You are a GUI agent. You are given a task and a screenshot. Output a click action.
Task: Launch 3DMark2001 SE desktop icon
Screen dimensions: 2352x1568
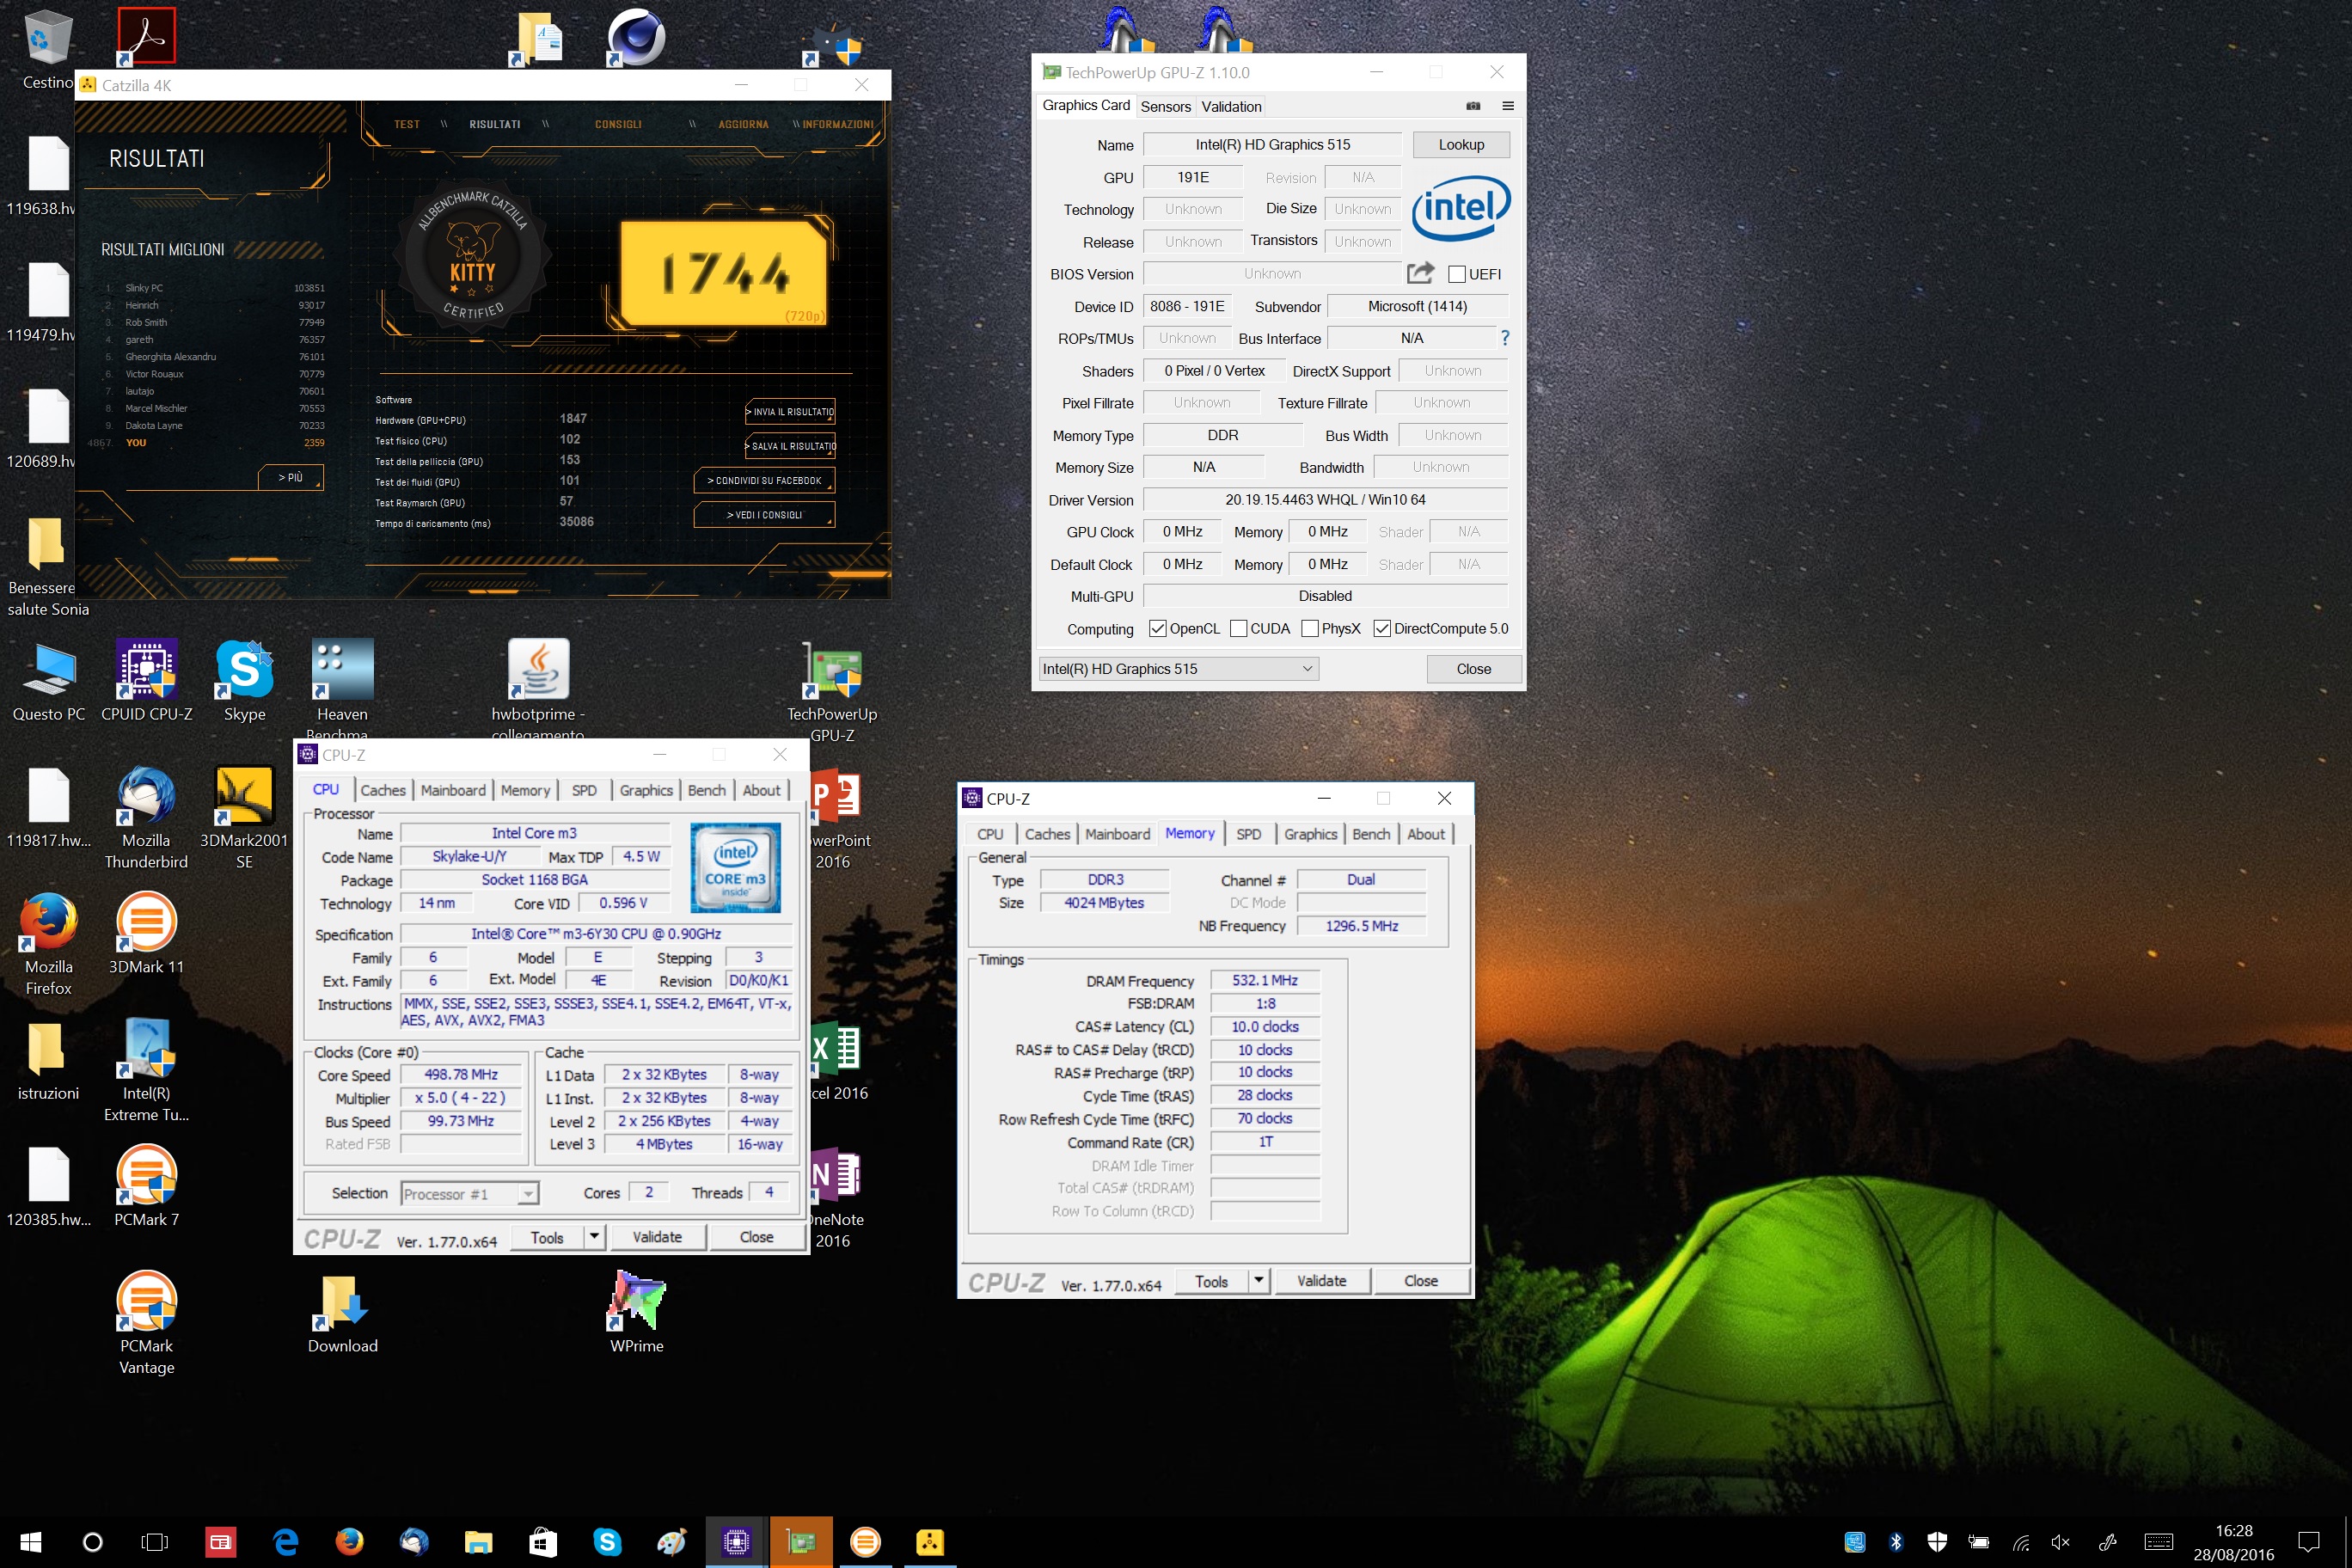(244, 817)
